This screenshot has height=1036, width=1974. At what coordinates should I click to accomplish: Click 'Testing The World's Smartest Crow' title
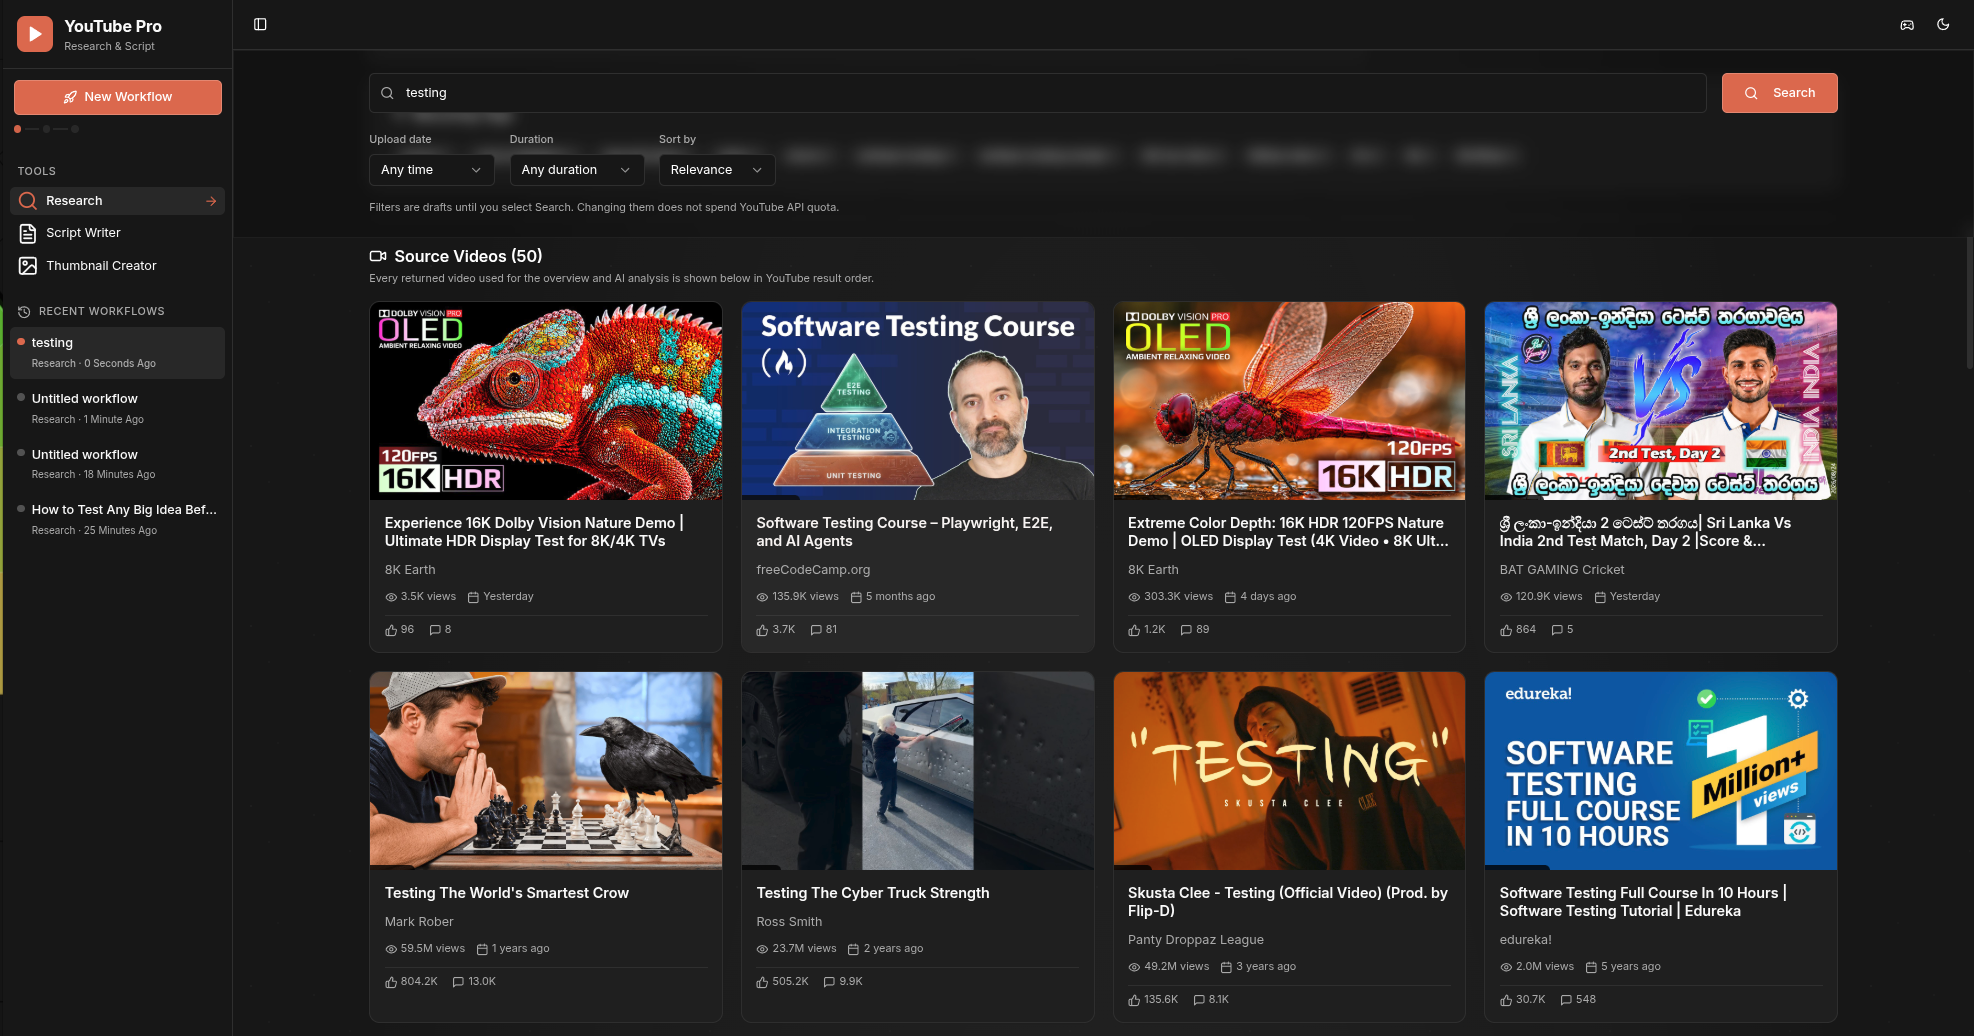[507, 893]
